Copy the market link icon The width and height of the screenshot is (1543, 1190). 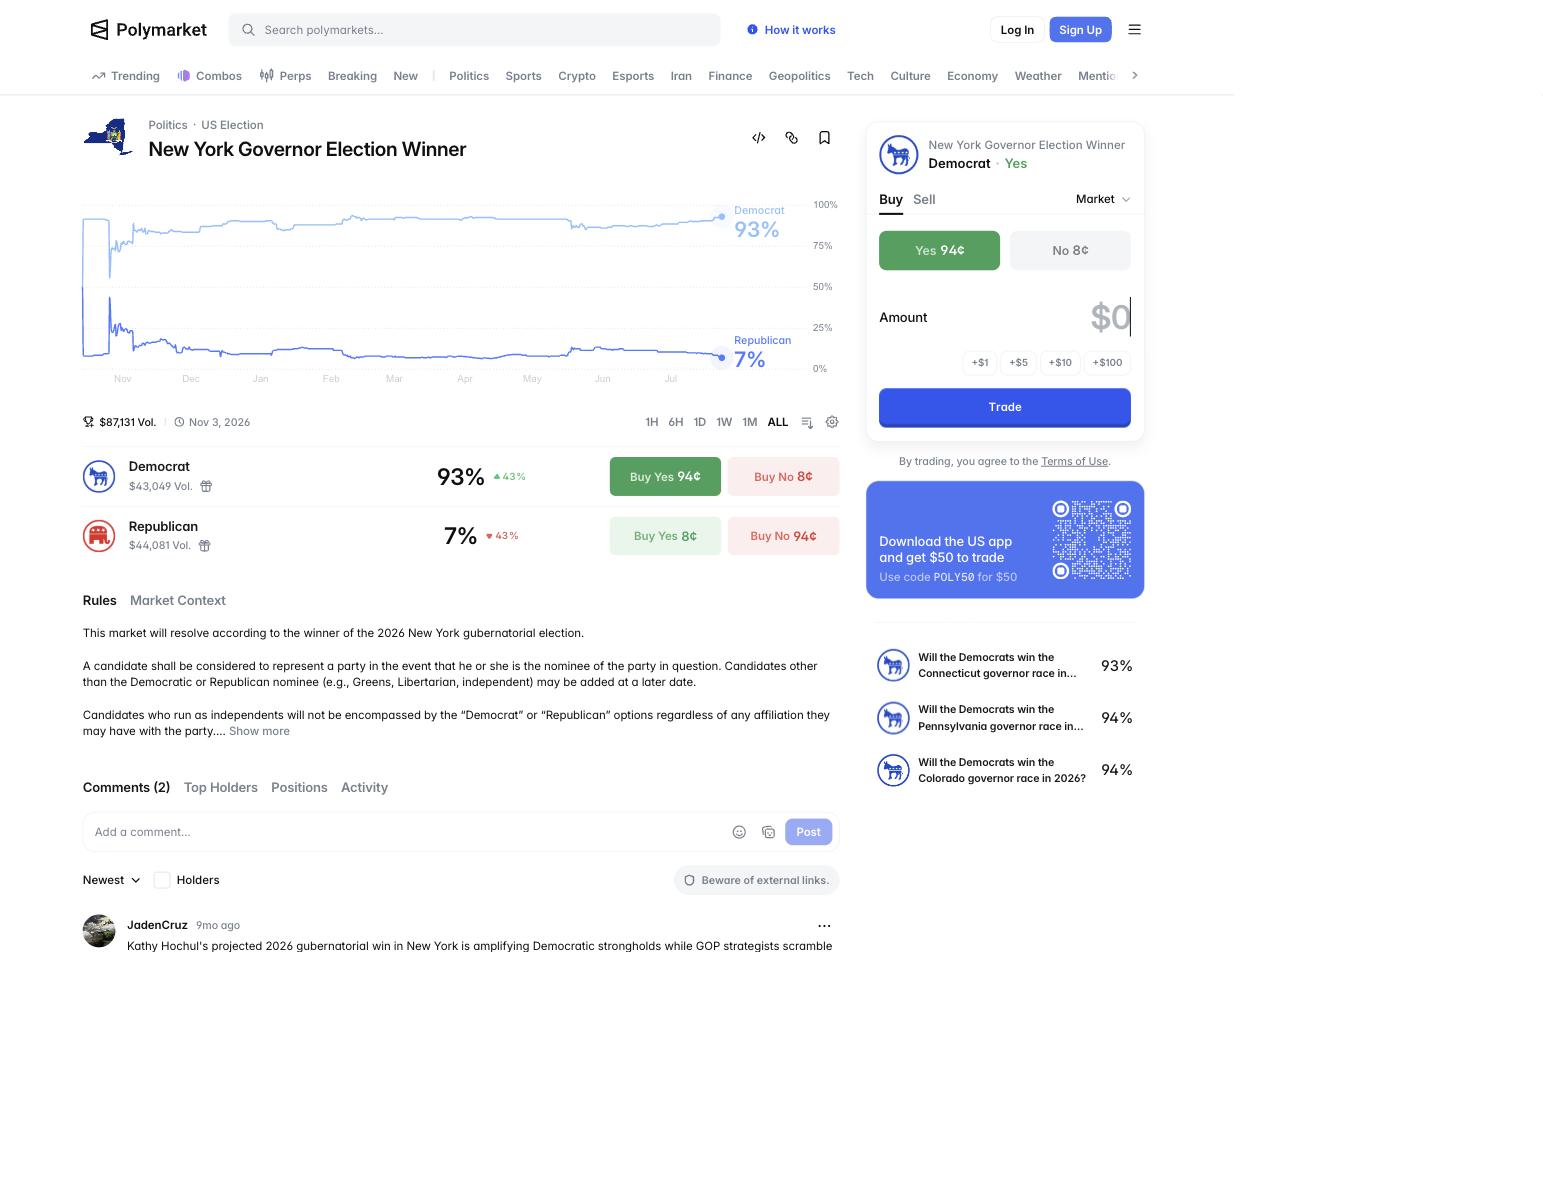(792, 138)
